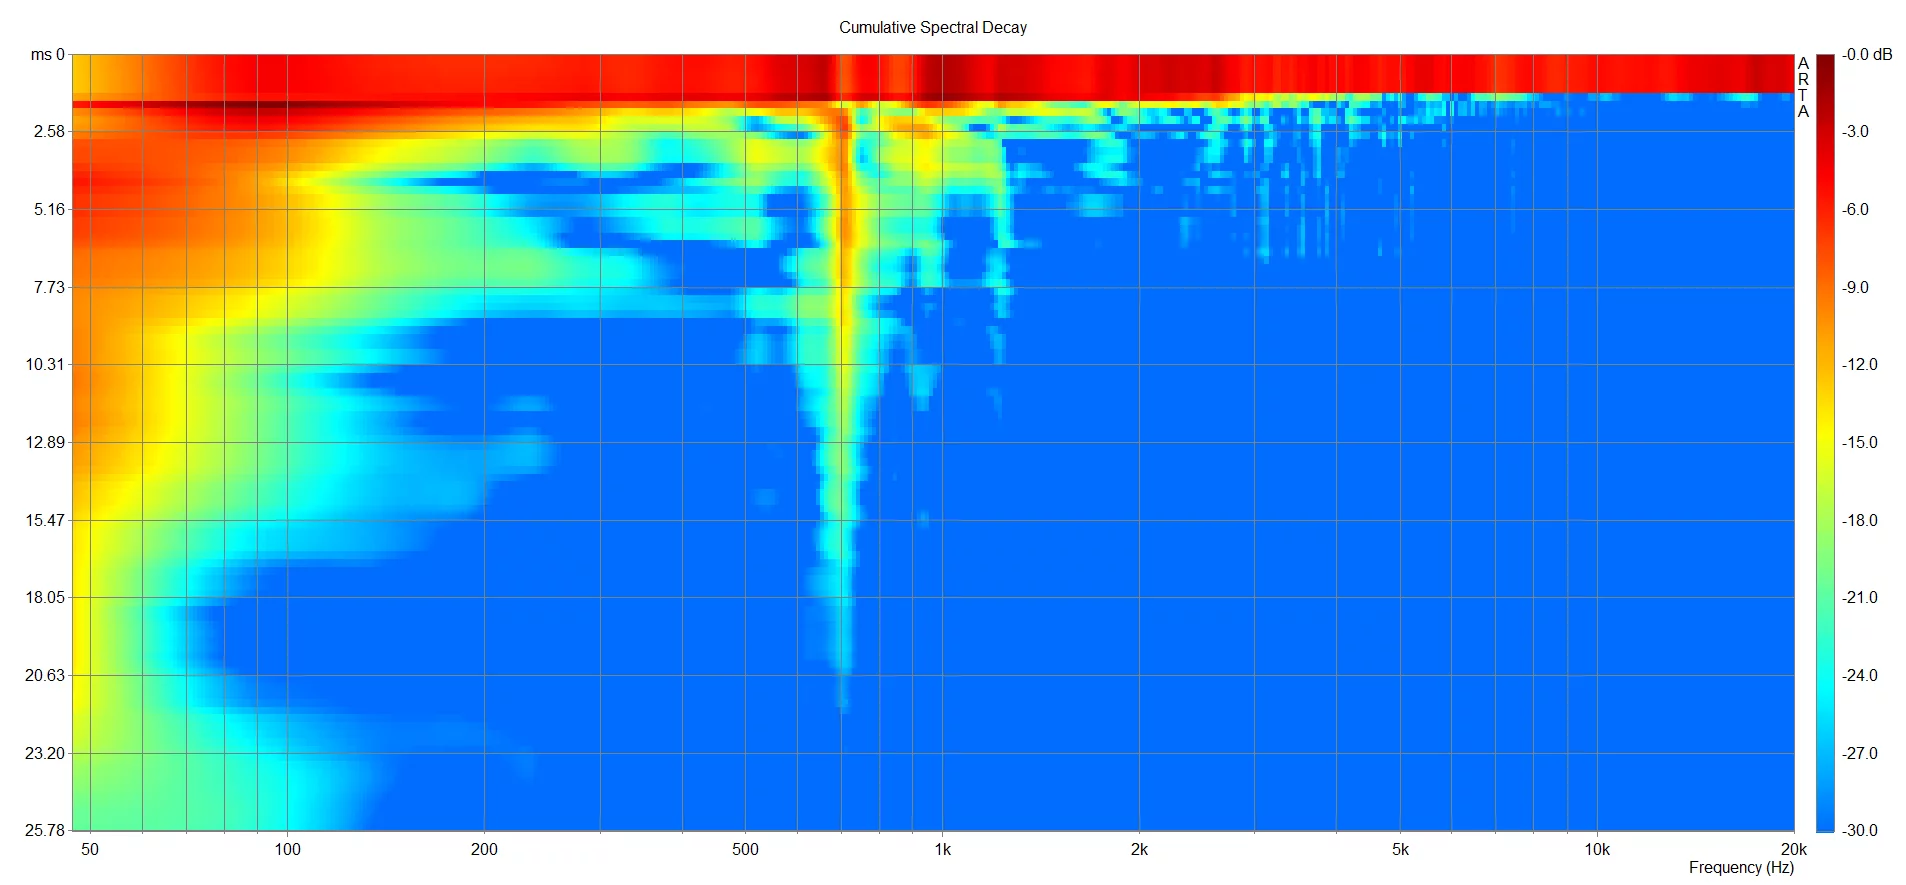Click the -18.0 color scale label
Screen dimensions: 1906x885
1860,520
